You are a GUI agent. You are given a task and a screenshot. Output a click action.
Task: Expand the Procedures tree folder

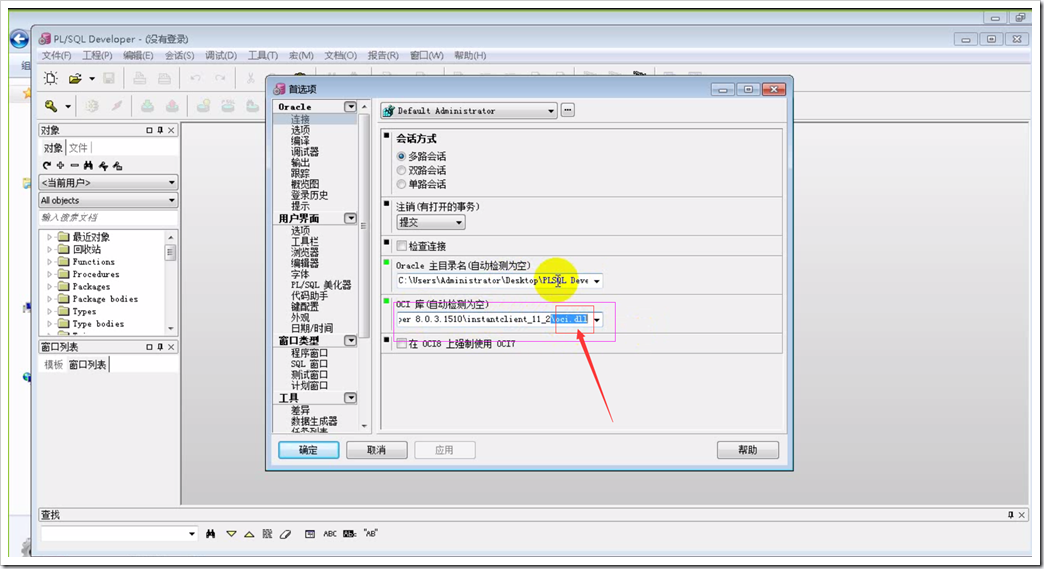49,274
